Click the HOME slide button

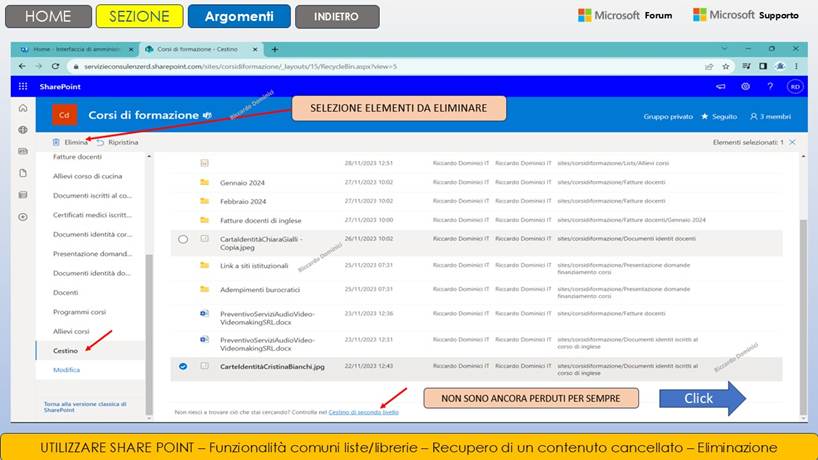click(x=48, y=16)
